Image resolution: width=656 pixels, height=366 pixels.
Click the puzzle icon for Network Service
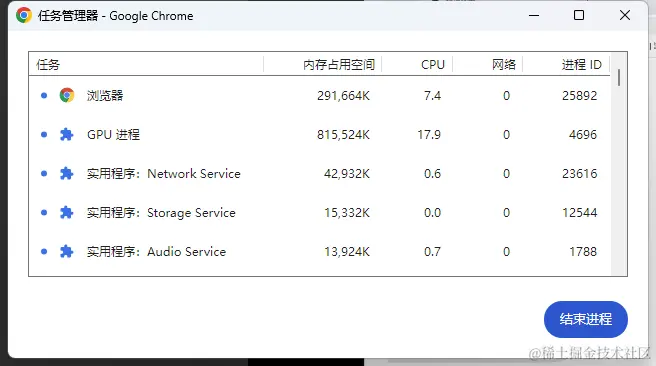pyautogui.click(x=67, y=173)
